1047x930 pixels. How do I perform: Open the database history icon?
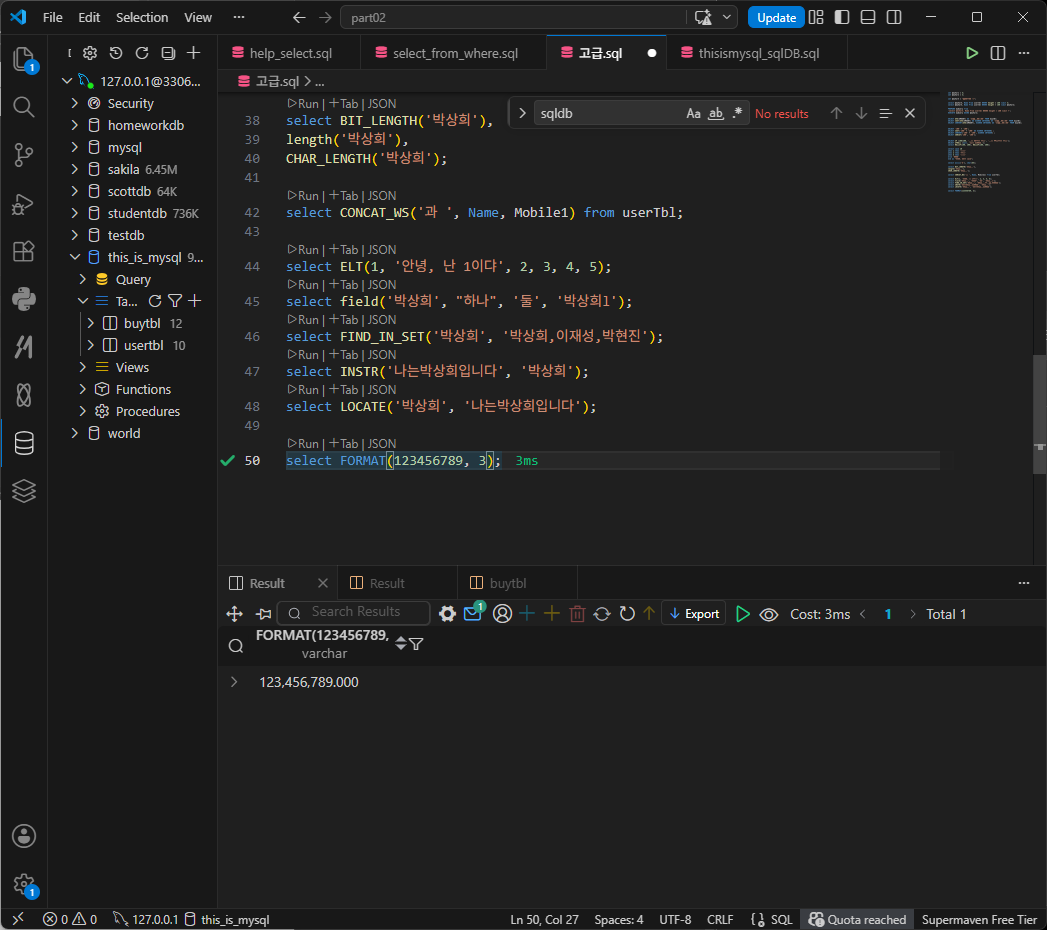pos(116,53)
